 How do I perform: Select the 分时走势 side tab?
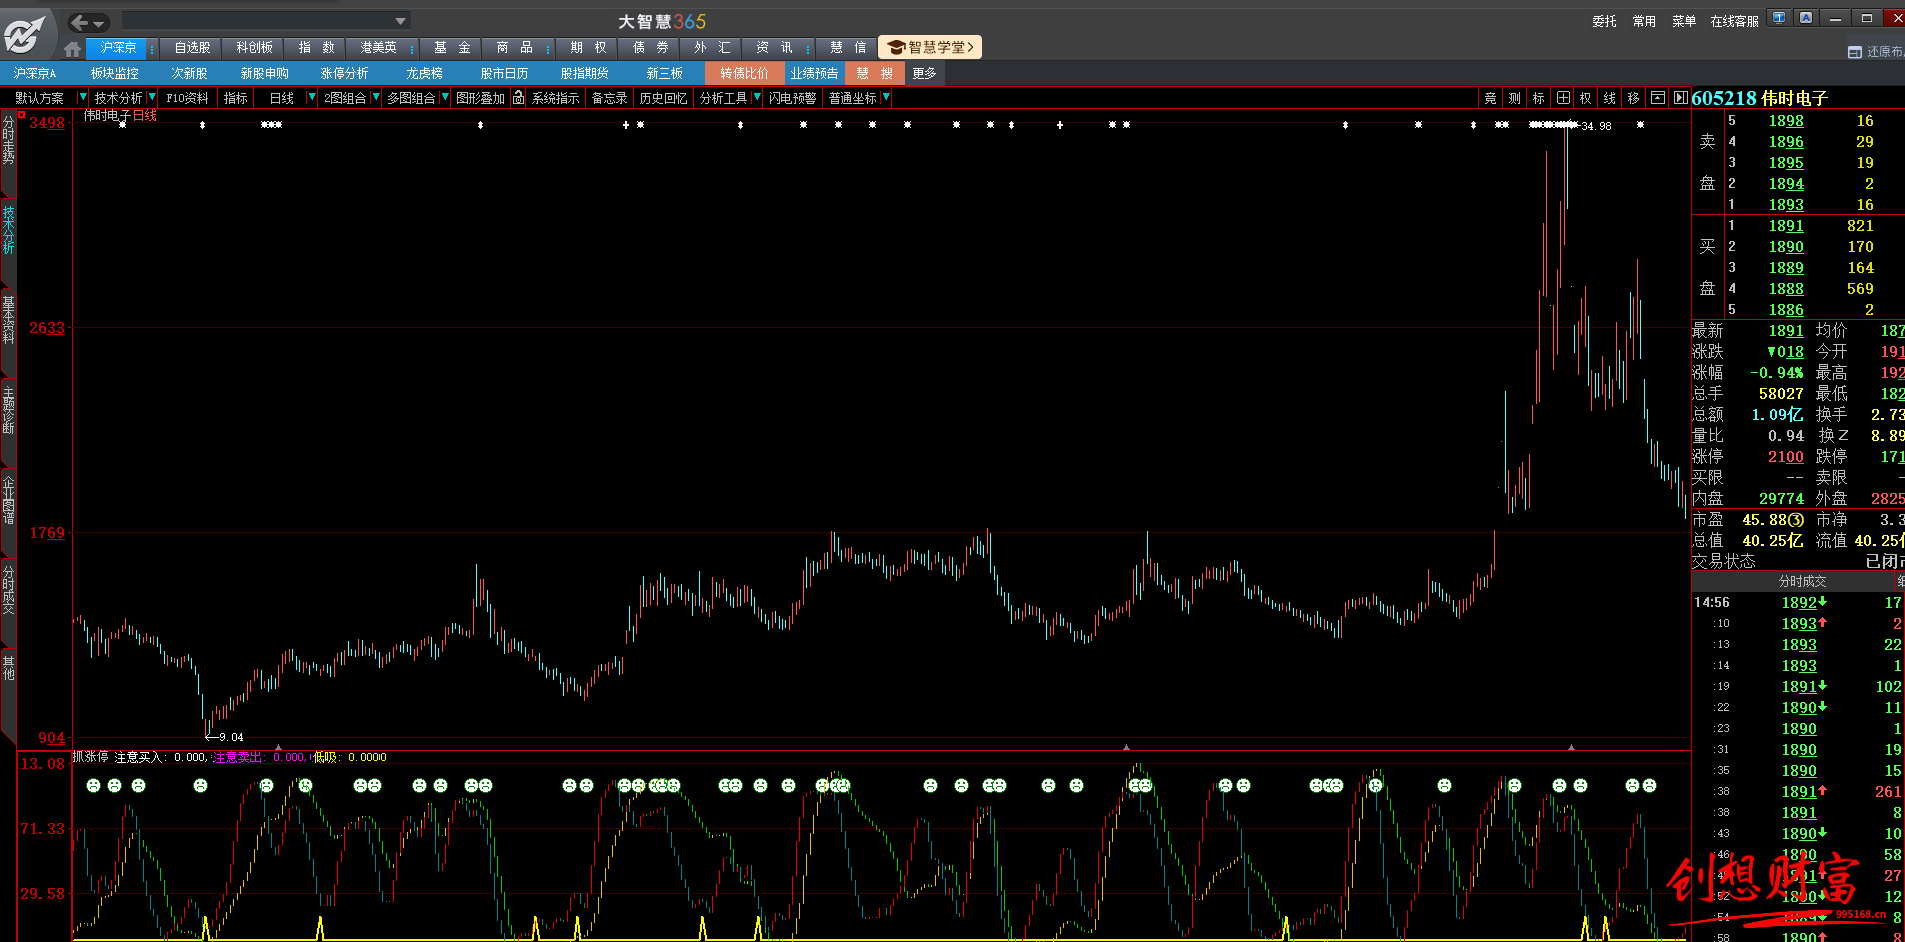pyautogui.click(x=9, y=152)
